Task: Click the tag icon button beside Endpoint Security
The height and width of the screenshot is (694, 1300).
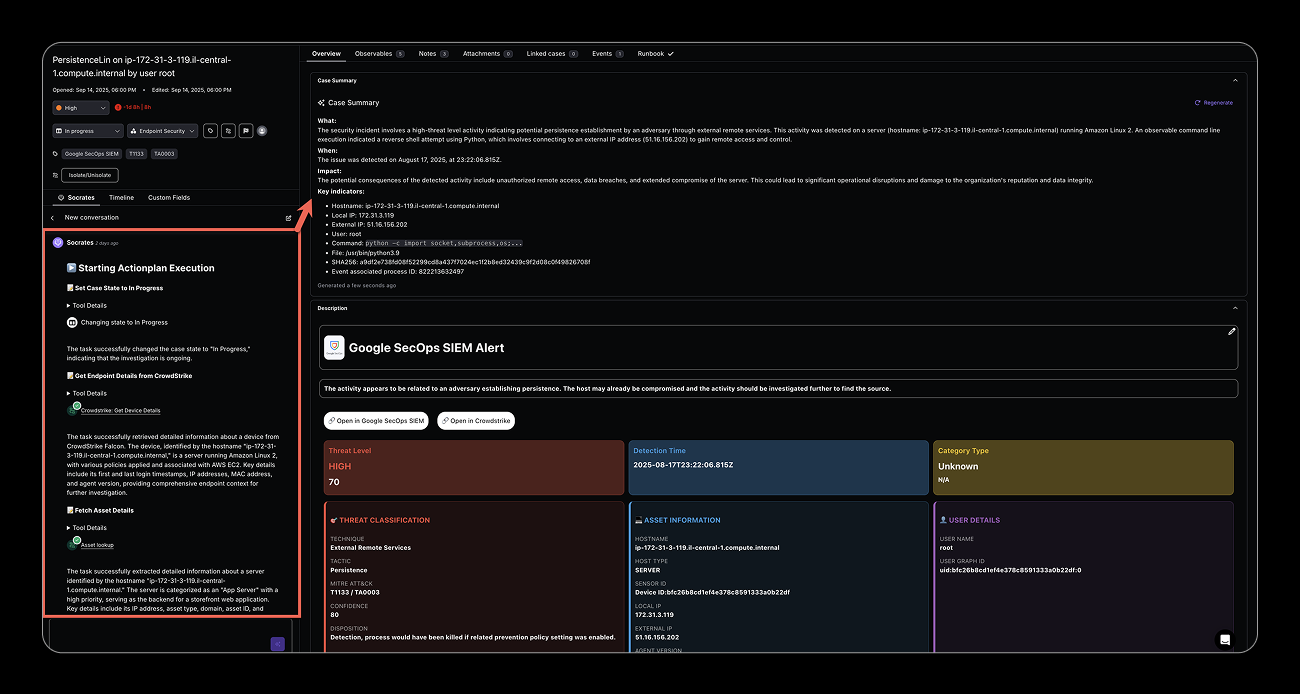Action: tap(210, 131)
